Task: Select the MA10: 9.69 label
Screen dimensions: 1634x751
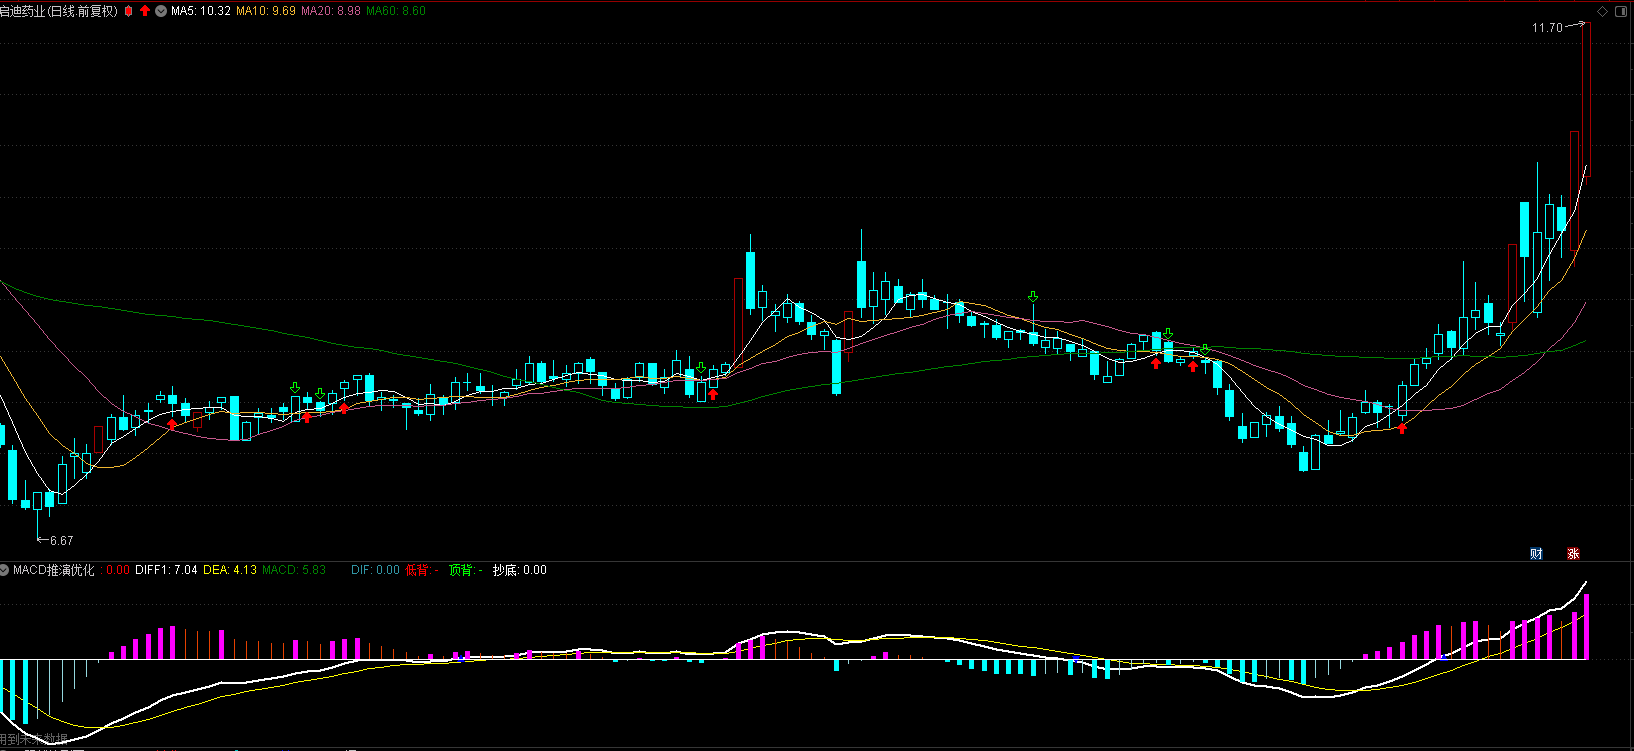Action: click(x=266, y=11)
